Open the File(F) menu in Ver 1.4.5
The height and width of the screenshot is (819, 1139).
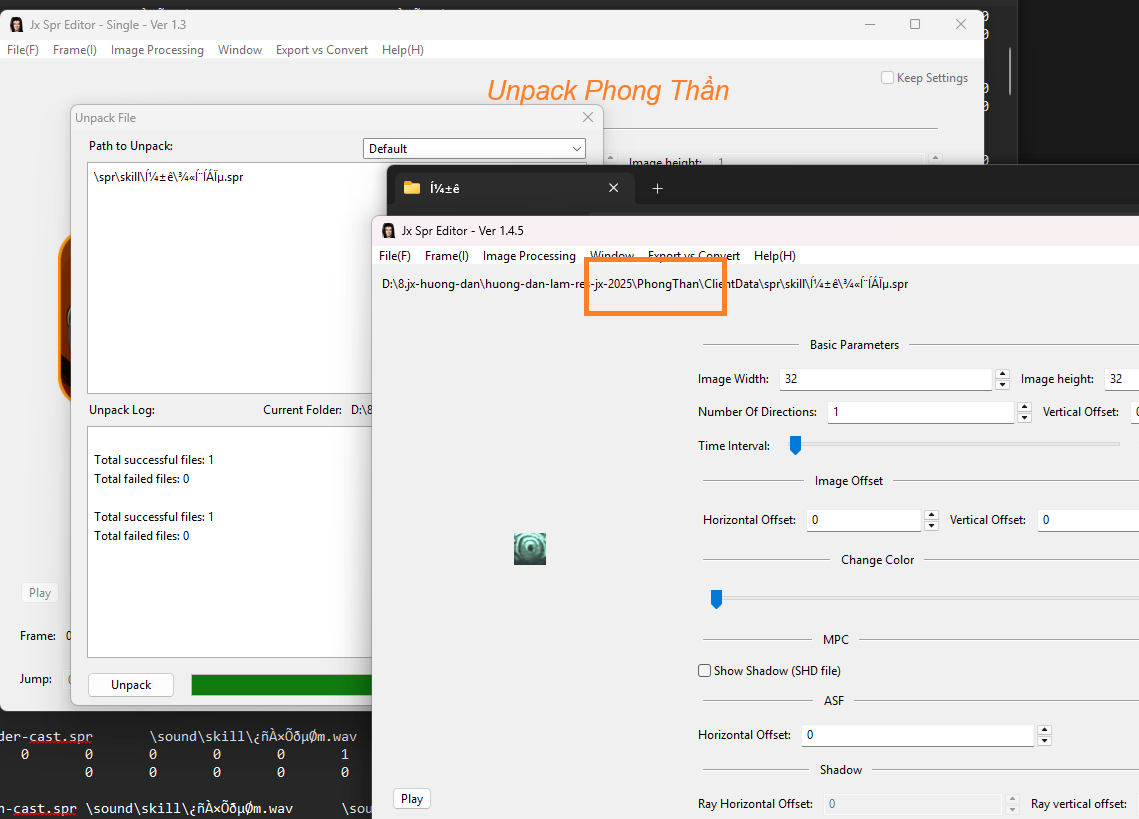[x=394, y=256]
